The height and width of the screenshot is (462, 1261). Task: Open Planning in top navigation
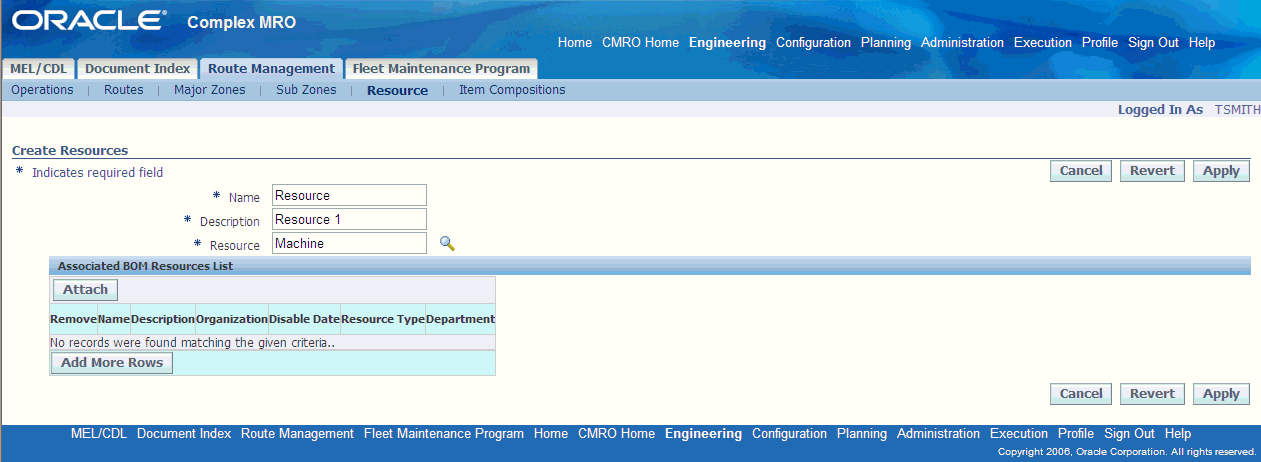click(886, 43)
